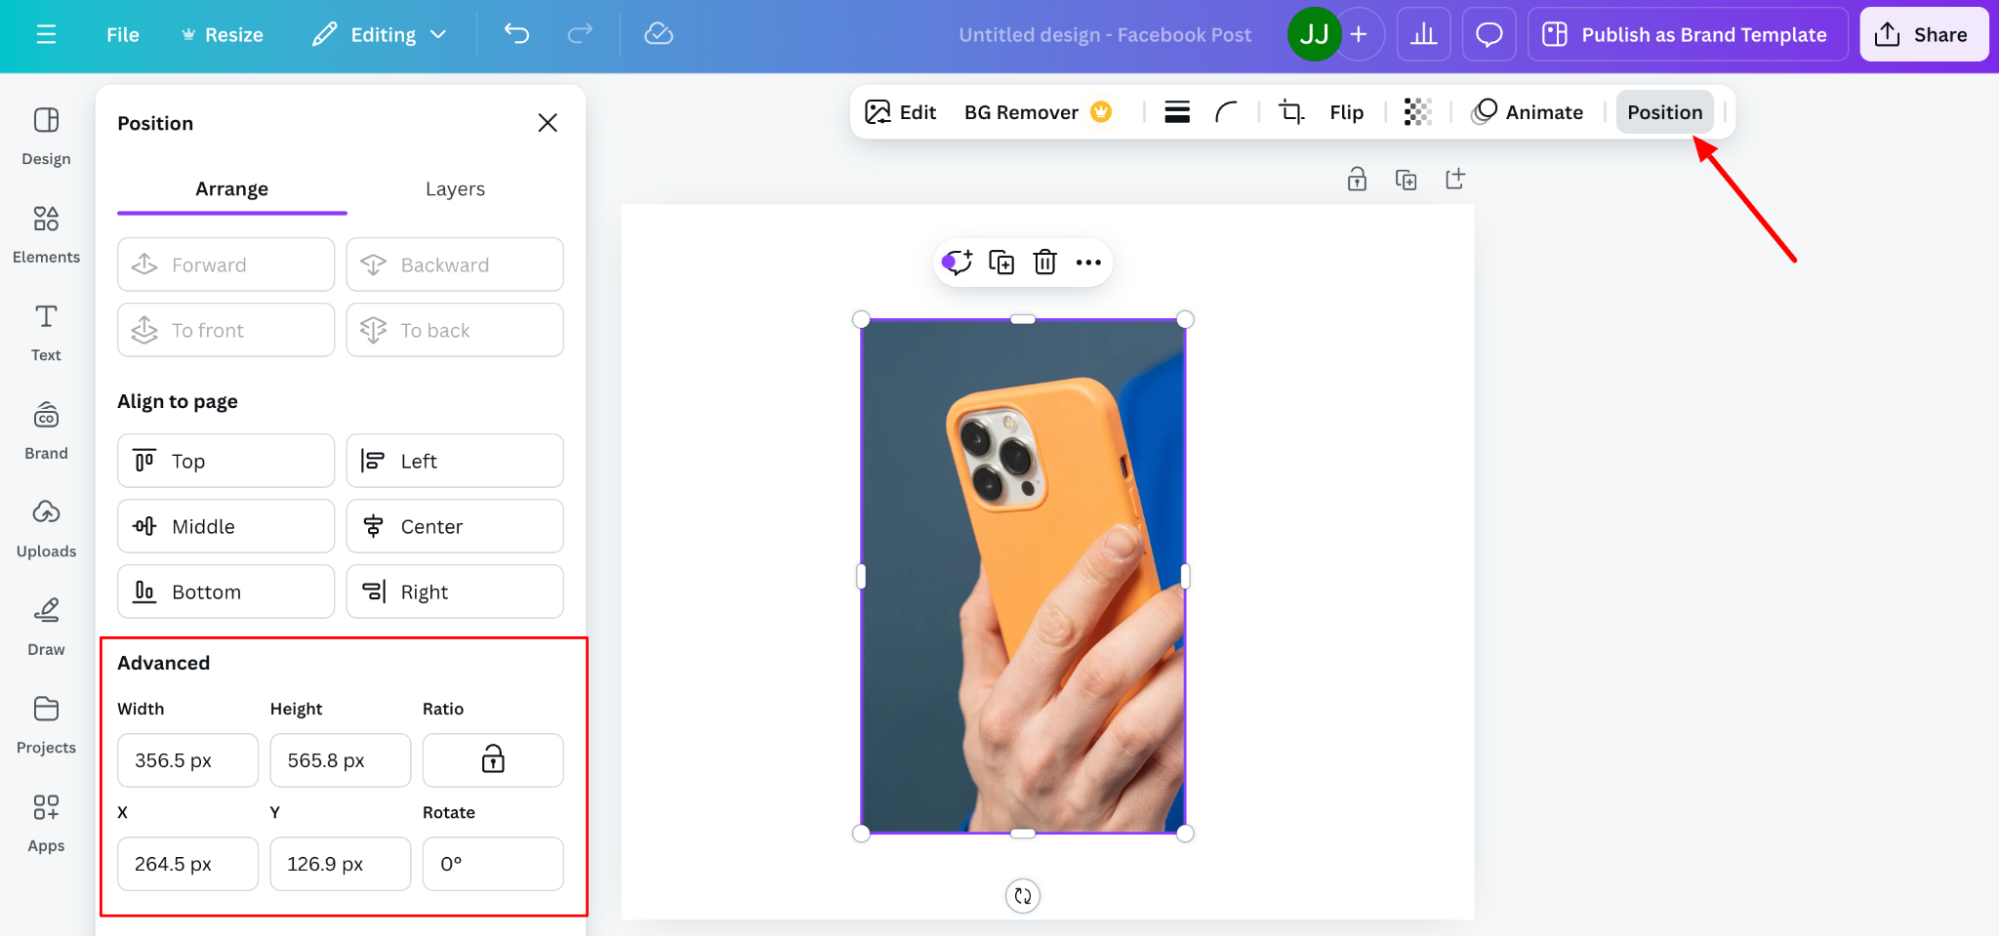Open the Resize option
Image resolution: width=1999 pixels, height=937 pixels.
pyautogui.click(x=222, y=35)
